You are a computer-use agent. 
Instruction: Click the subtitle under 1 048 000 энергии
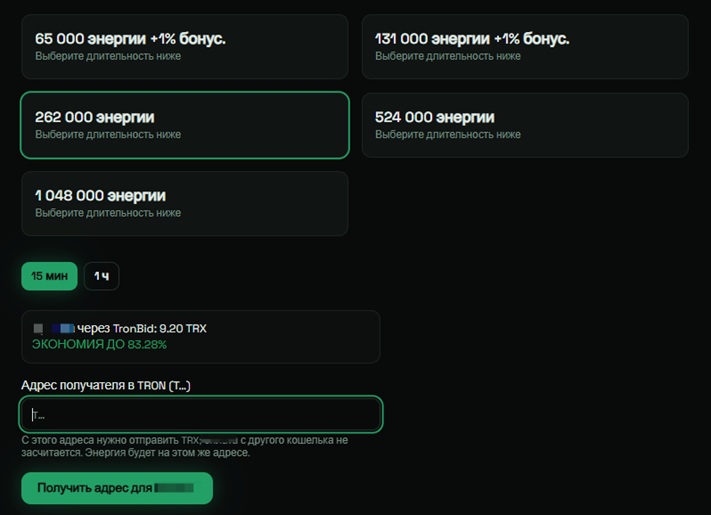coord(108,213)
